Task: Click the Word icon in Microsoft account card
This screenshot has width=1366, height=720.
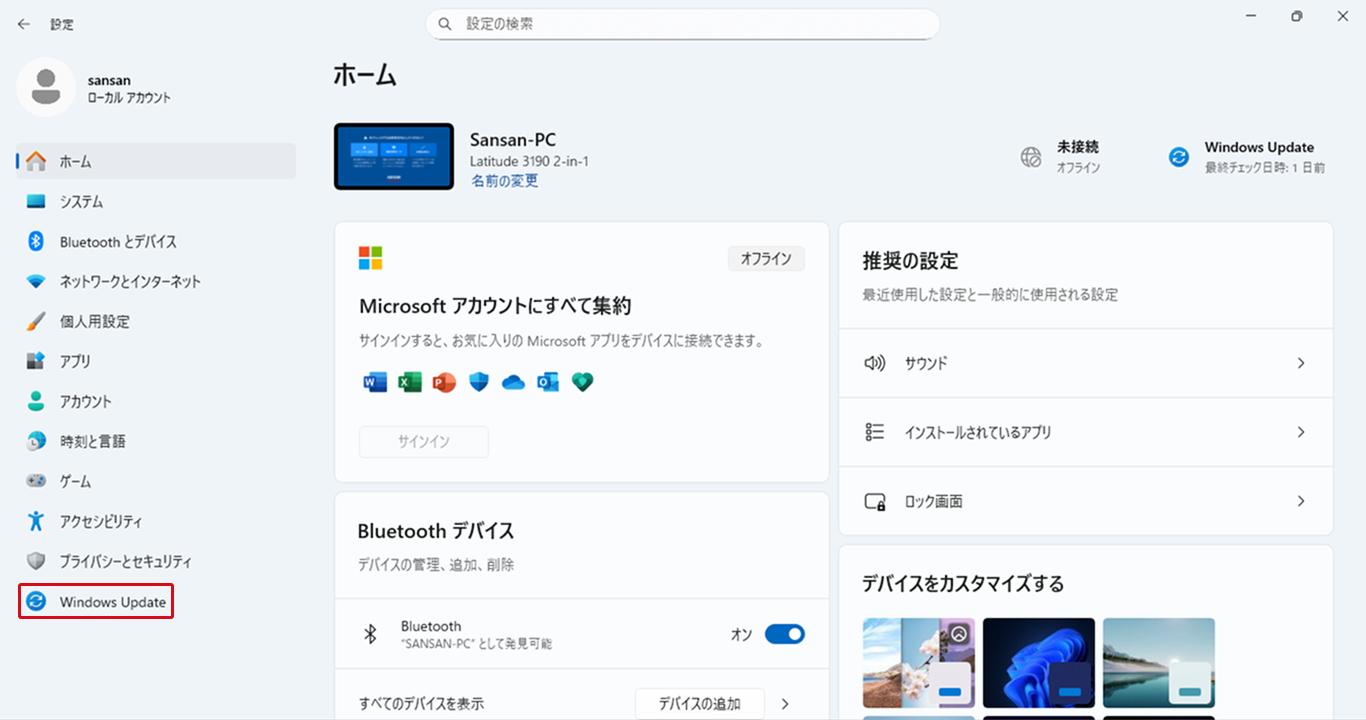Action: [375, 382]
